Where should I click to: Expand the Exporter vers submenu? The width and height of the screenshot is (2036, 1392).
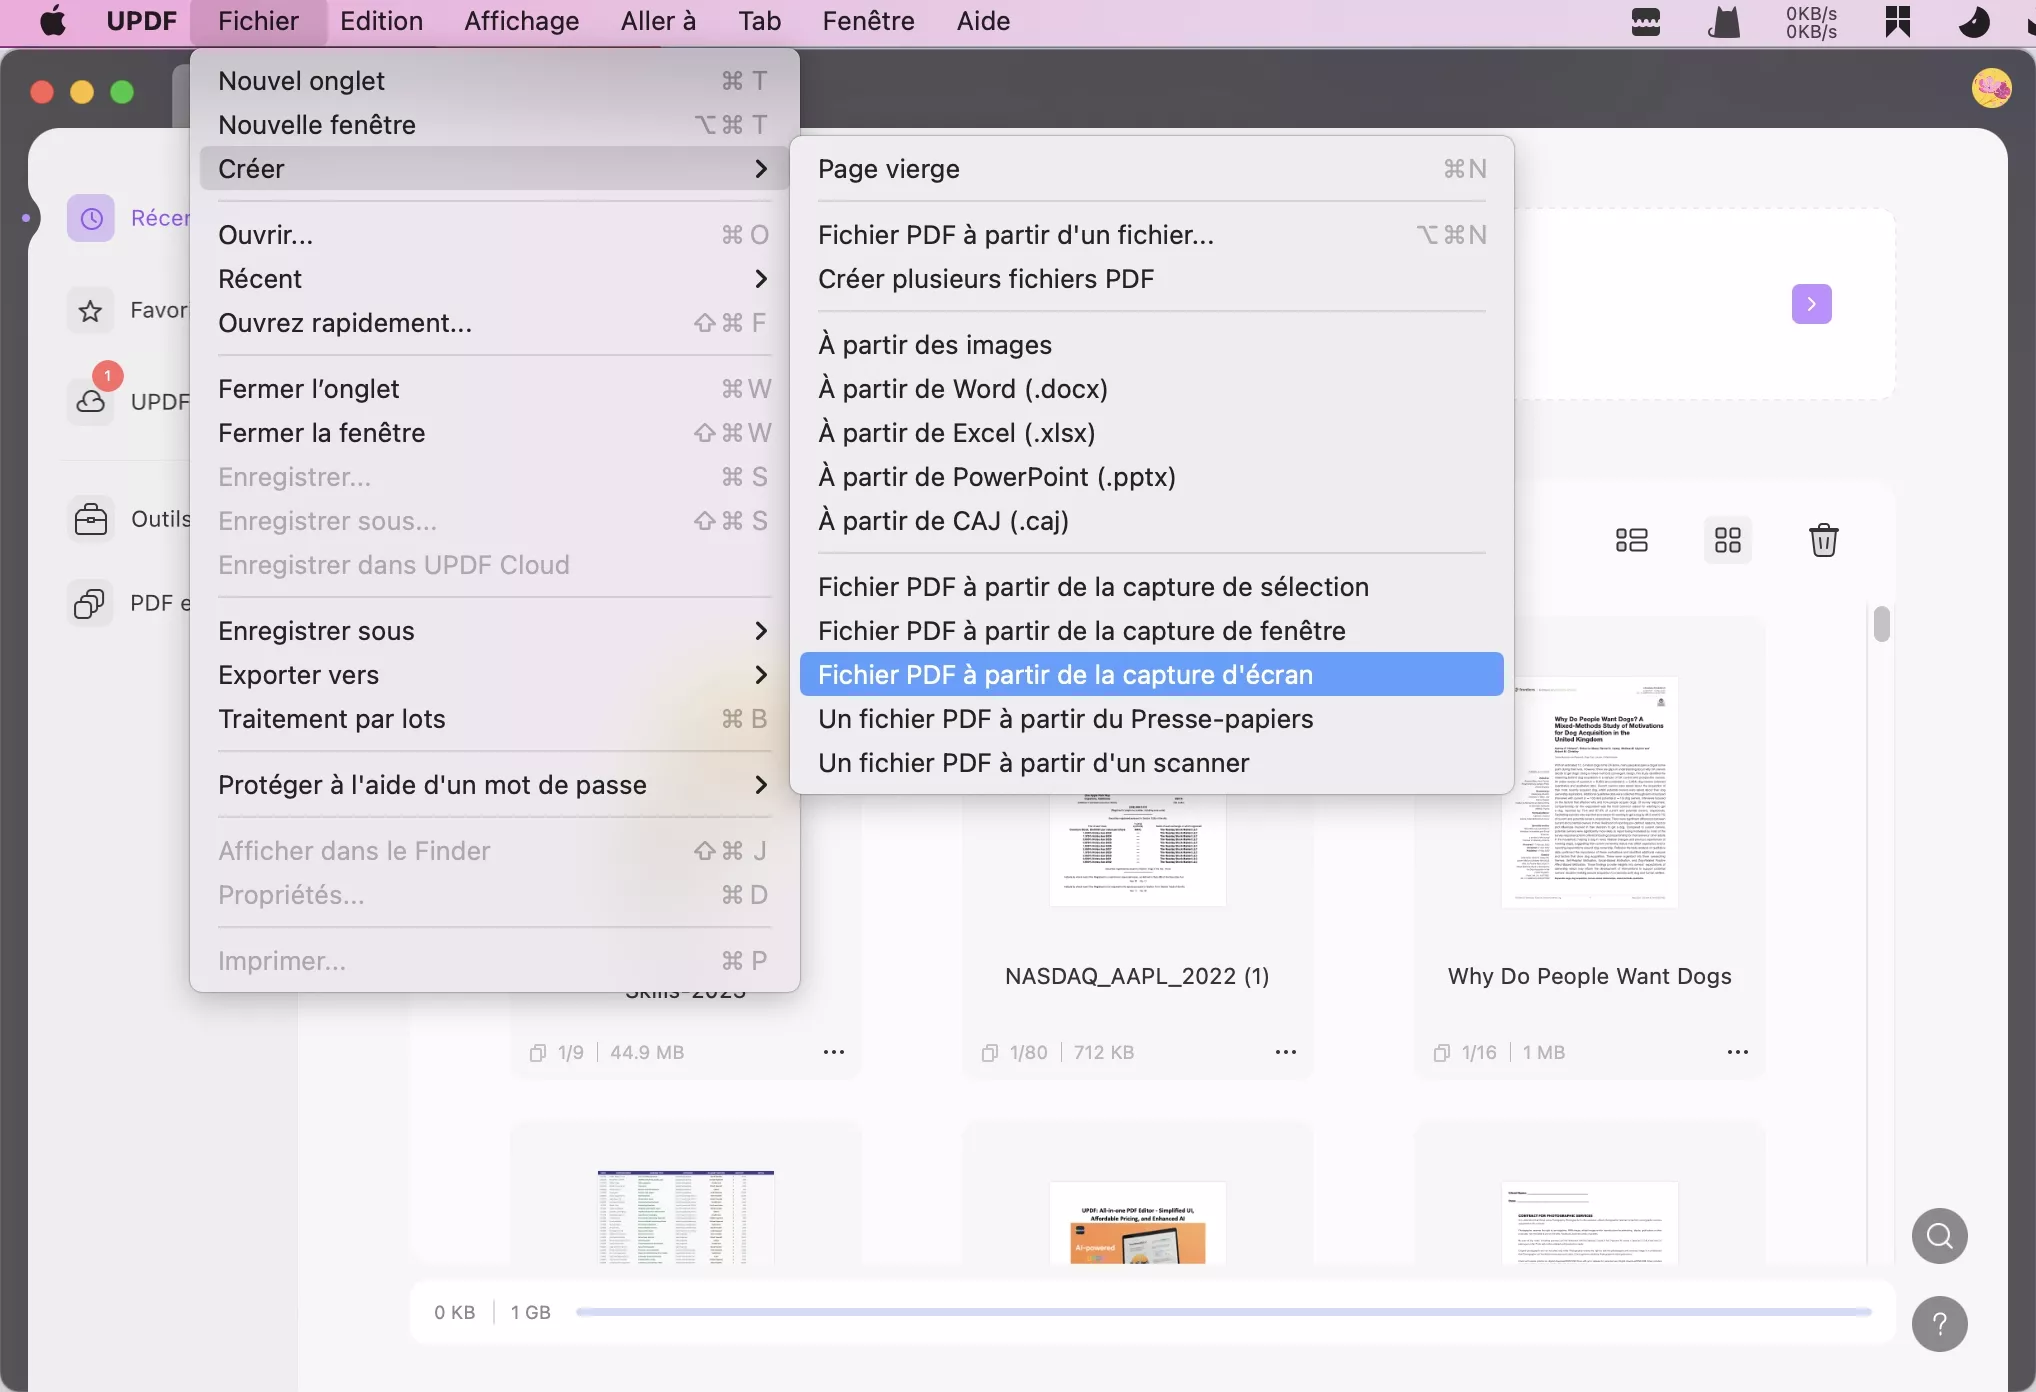pos(492,675)
